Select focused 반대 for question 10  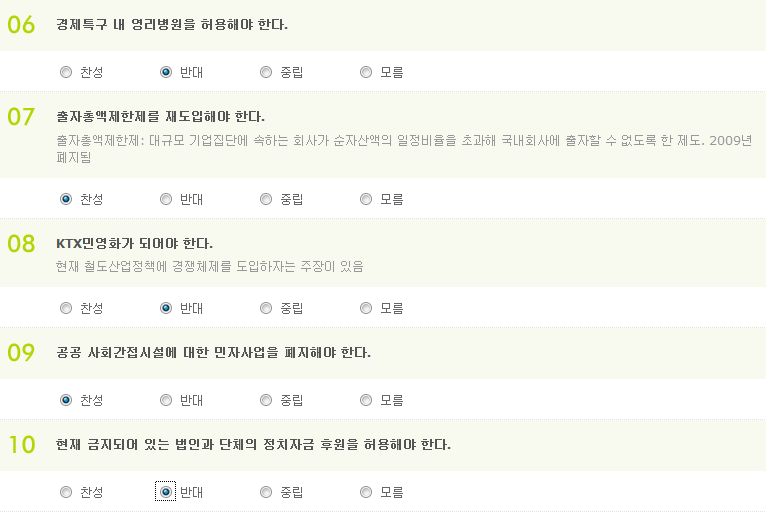click(x=166, y=492)
